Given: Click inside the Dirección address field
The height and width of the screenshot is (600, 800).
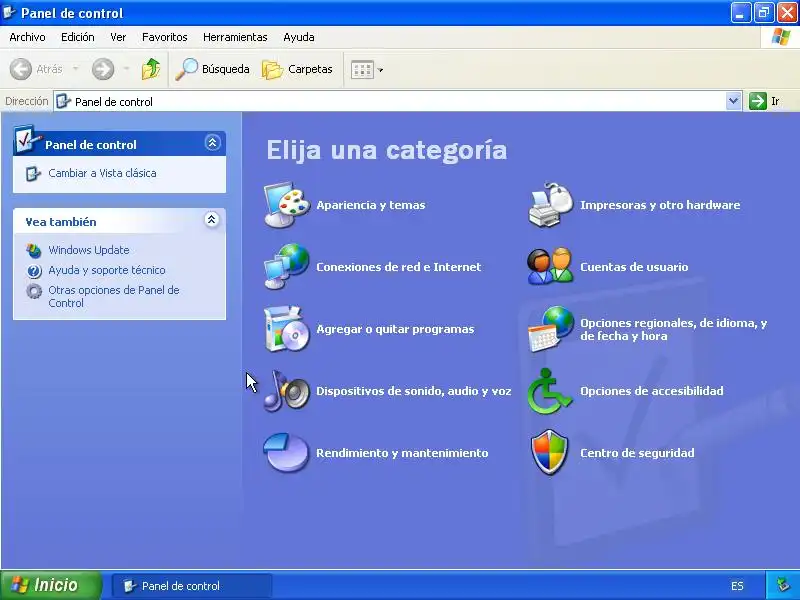Looking at the screenshot, I should [390, 101].
